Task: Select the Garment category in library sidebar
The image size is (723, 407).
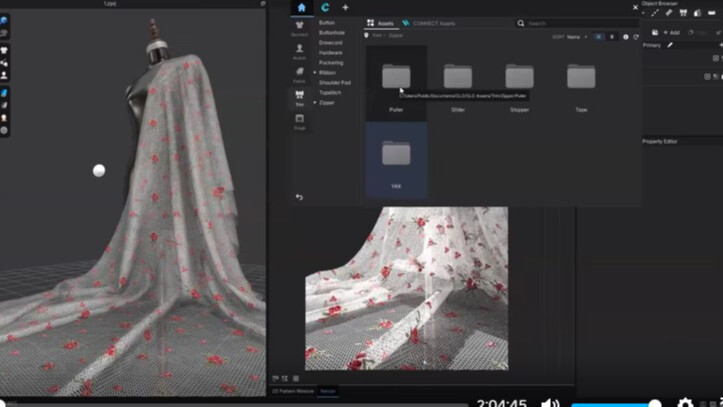Action: 299,27
